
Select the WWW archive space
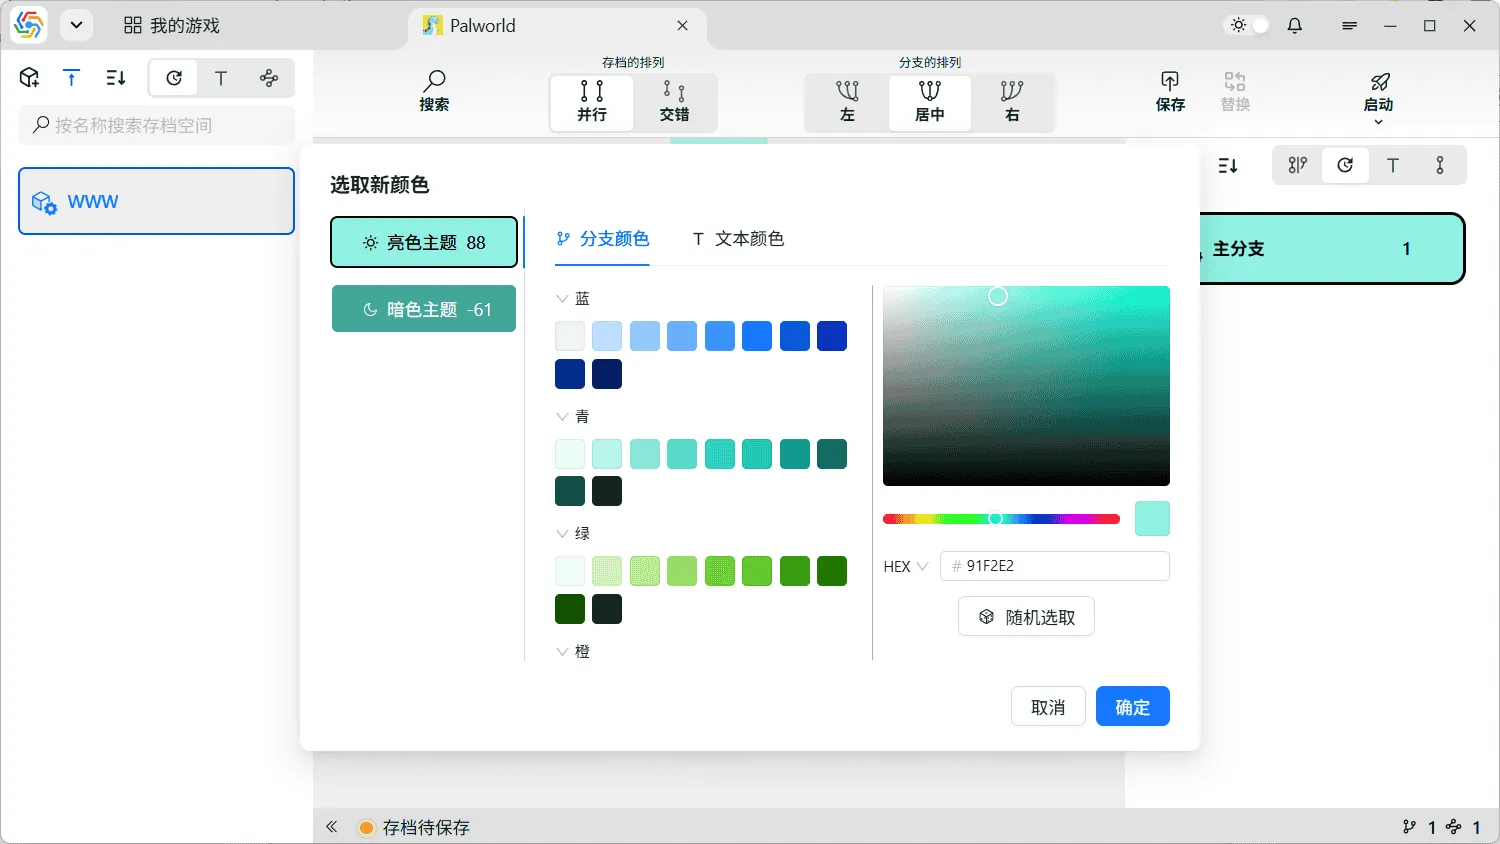[x=156, y=201]
